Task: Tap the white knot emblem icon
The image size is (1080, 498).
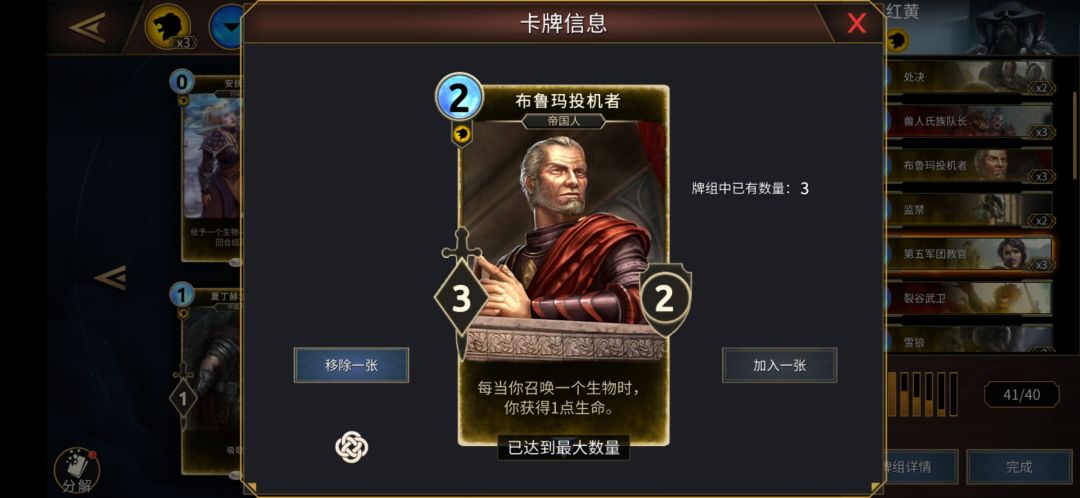Action: [x=351, y=446]
